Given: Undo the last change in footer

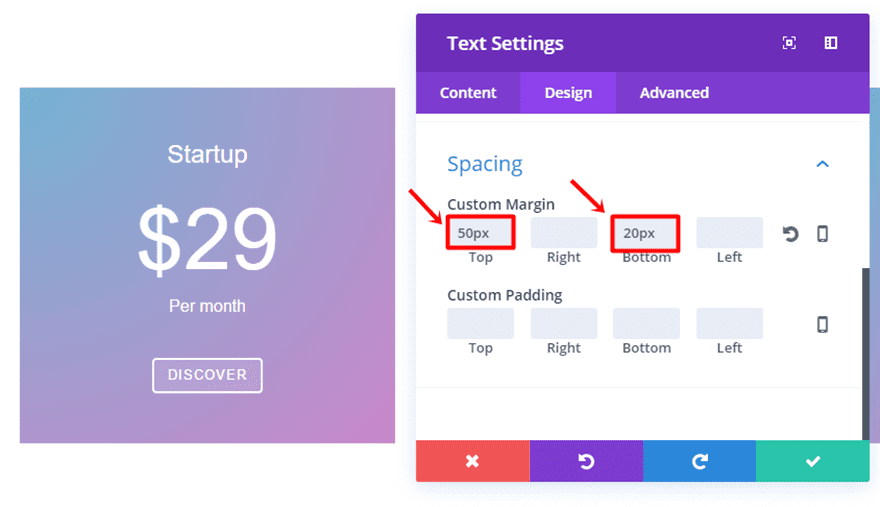Looking at the screenshot, I should click(x=586, y=461).
